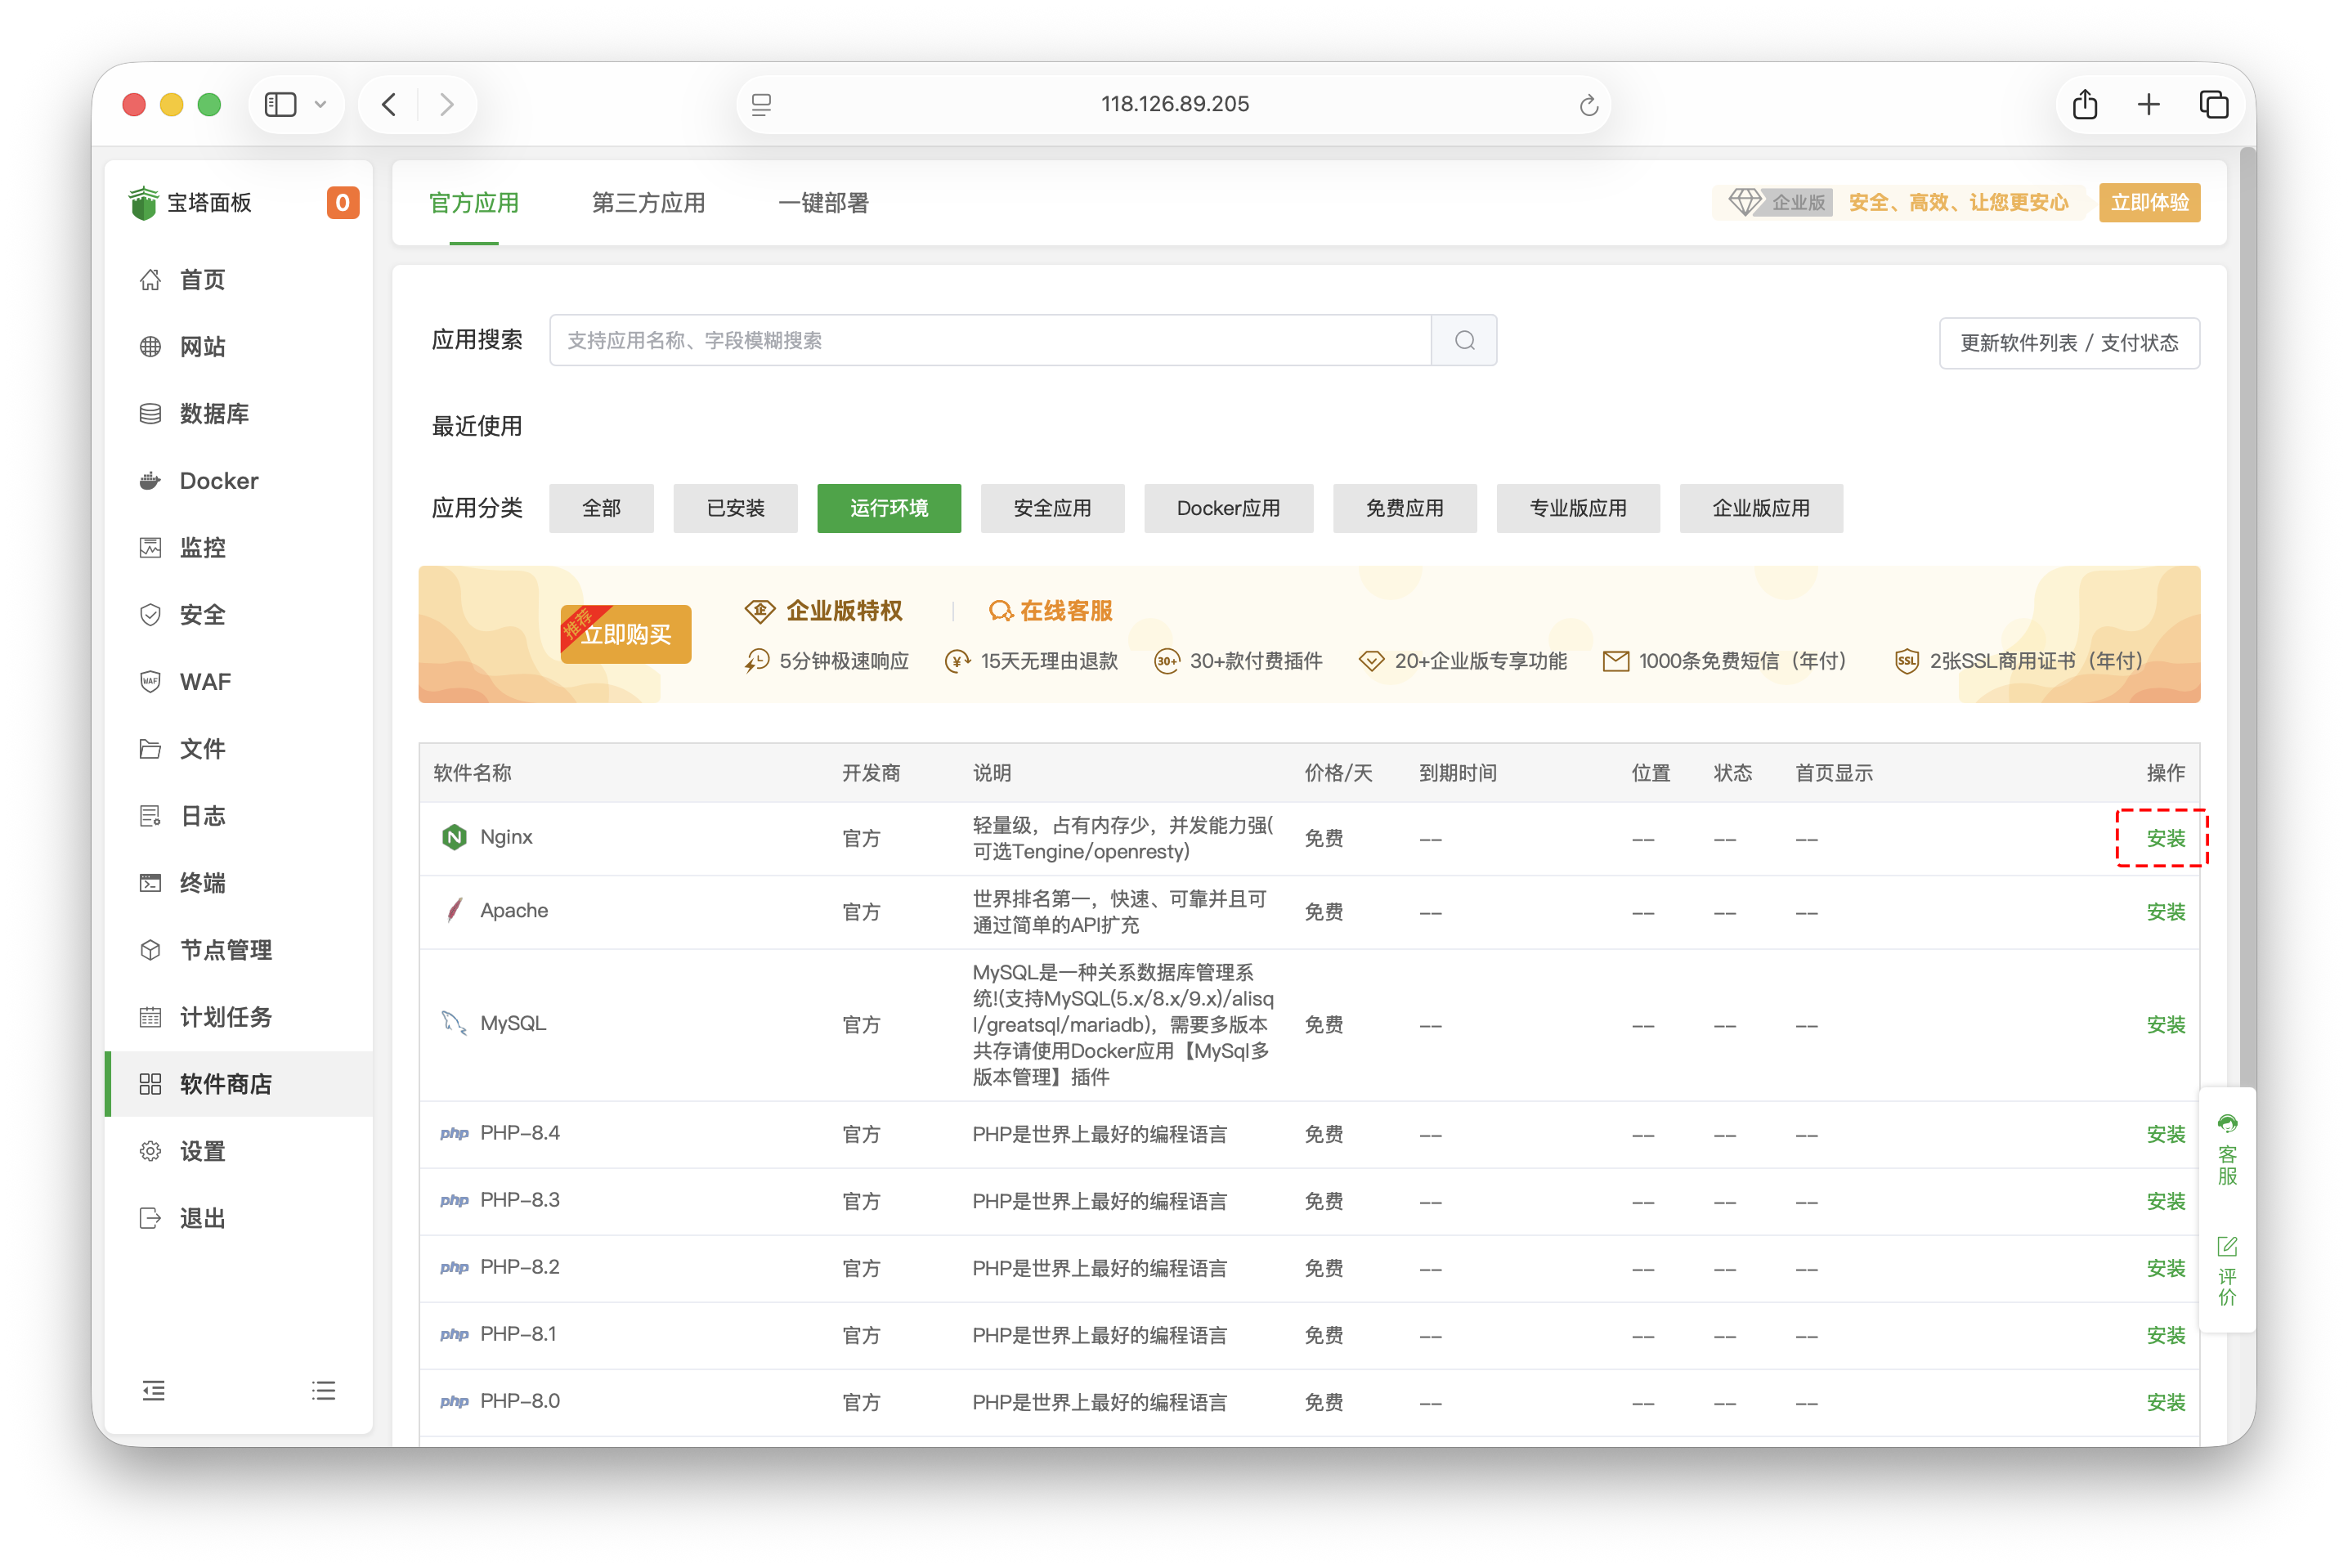Open the Docker panel from the sidebar
The width and height of the screenshot is (2348, 1568).
216,481
